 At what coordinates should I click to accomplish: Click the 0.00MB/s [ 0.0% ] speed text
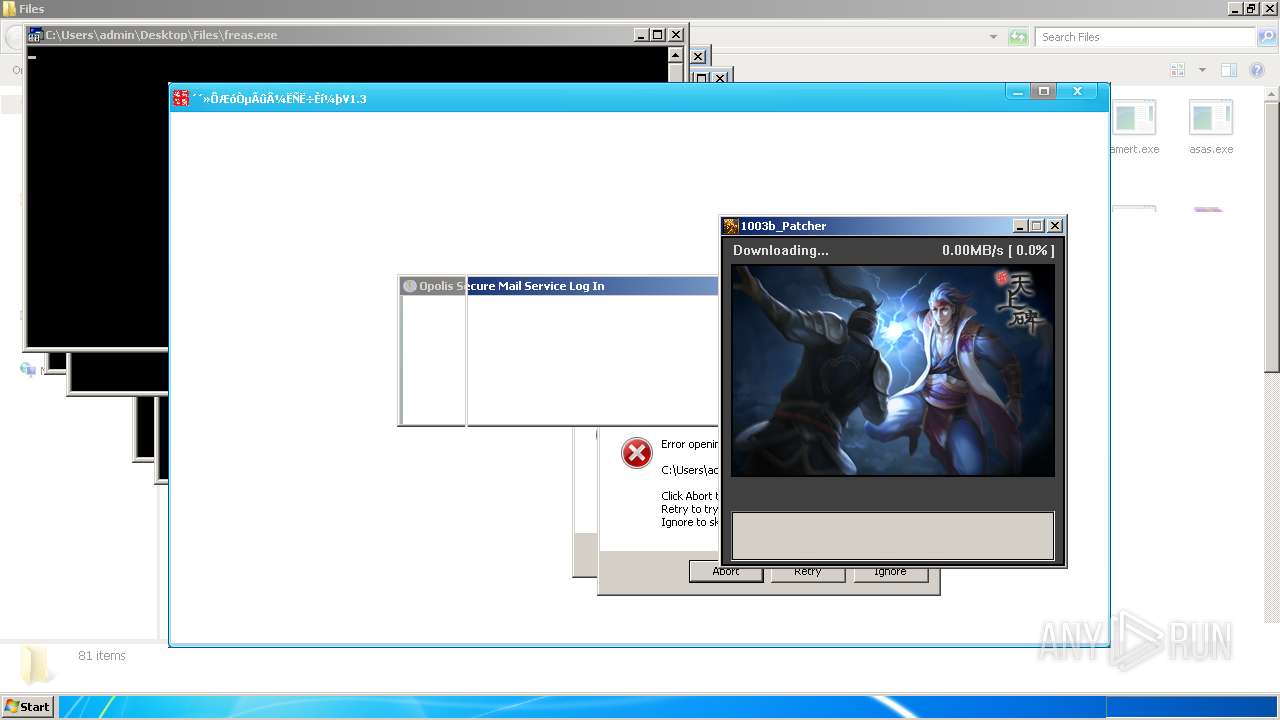(998, 250)
